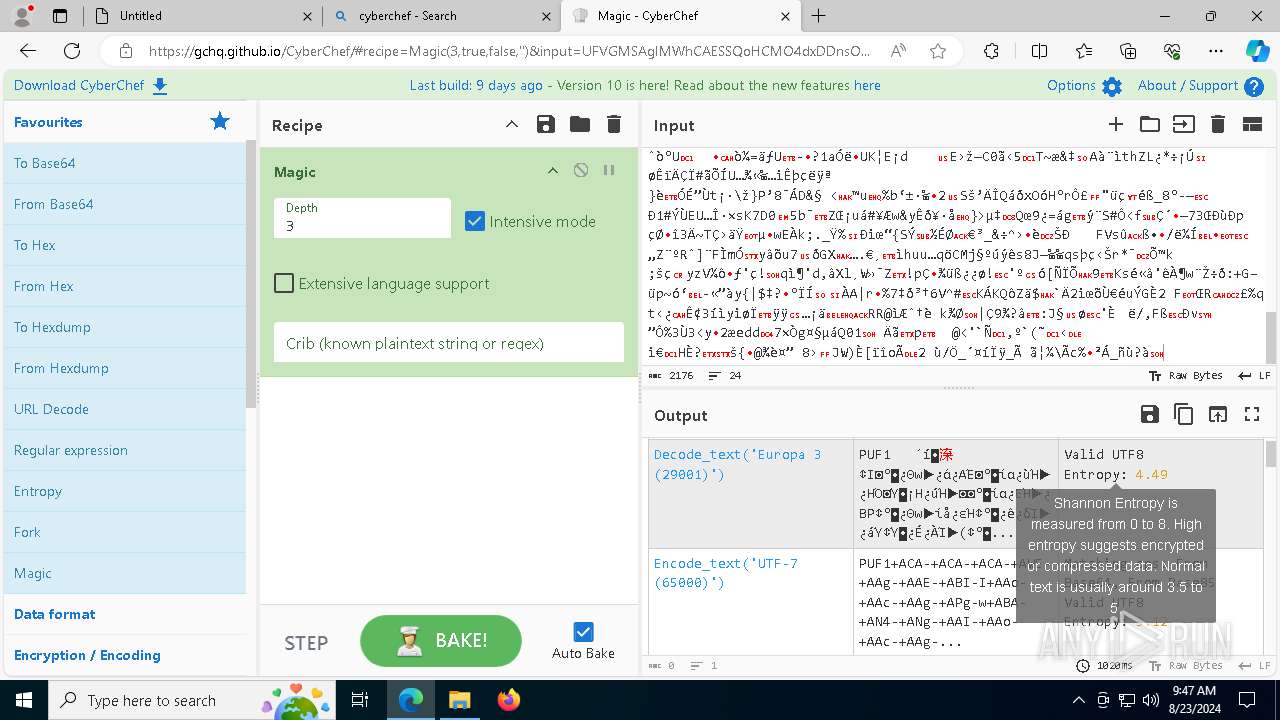Toggle the Intensive mode checkbox

point(475,221)
